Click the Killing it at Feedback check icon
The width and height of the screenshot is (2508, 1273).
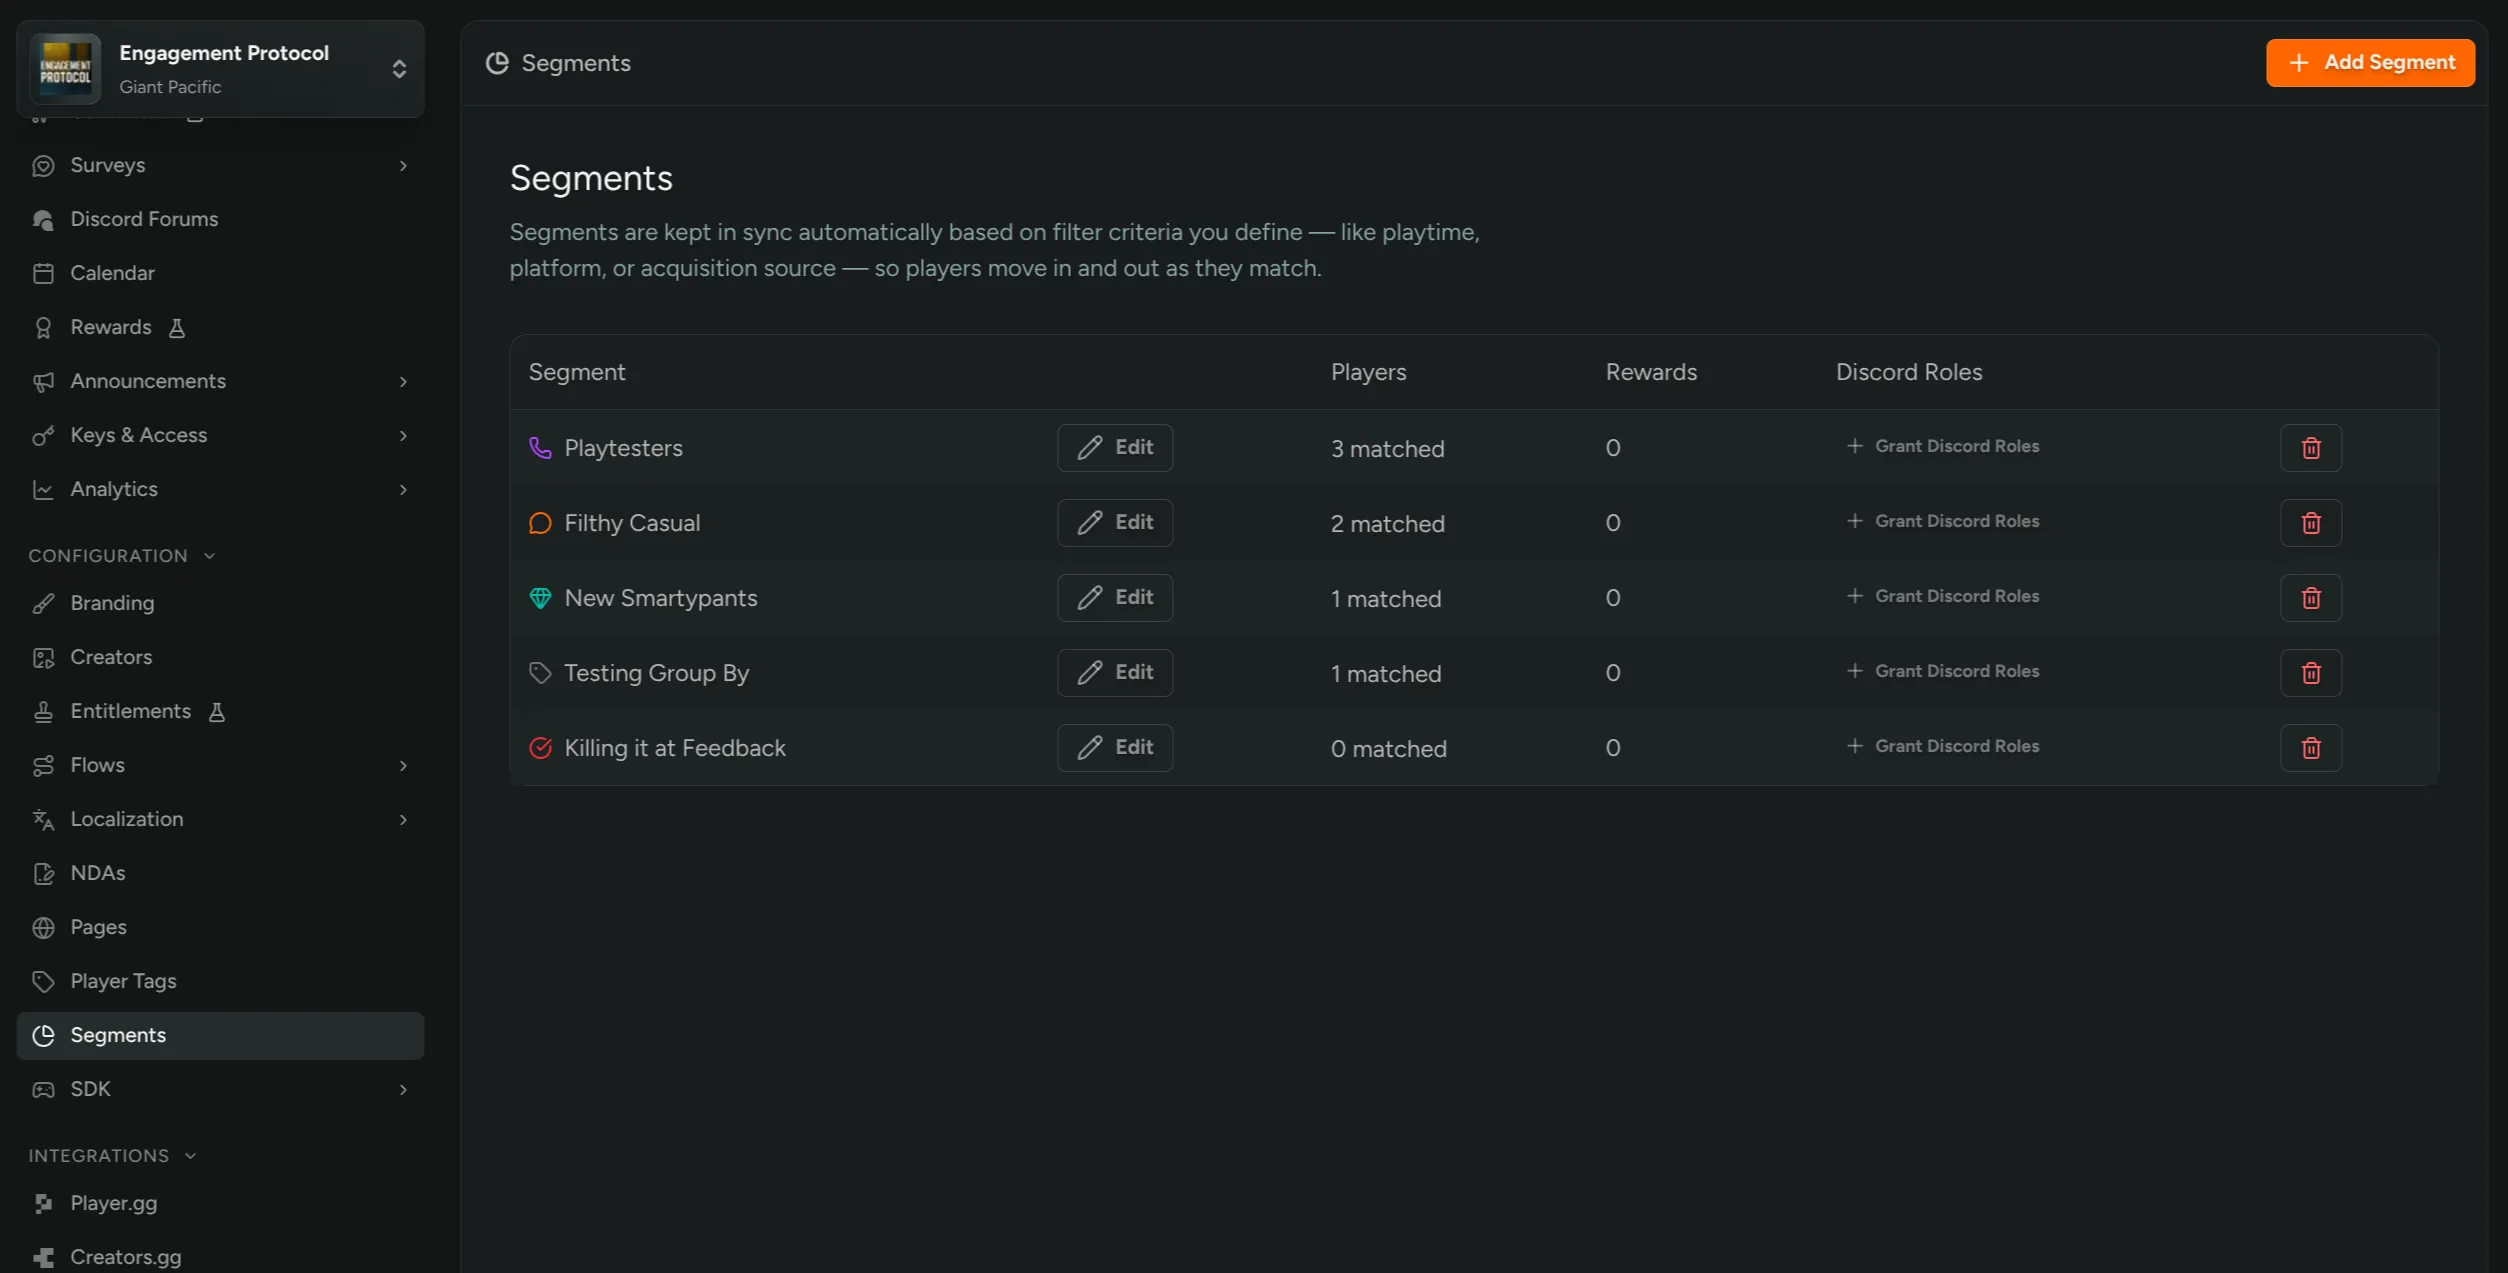coord(540,748)
